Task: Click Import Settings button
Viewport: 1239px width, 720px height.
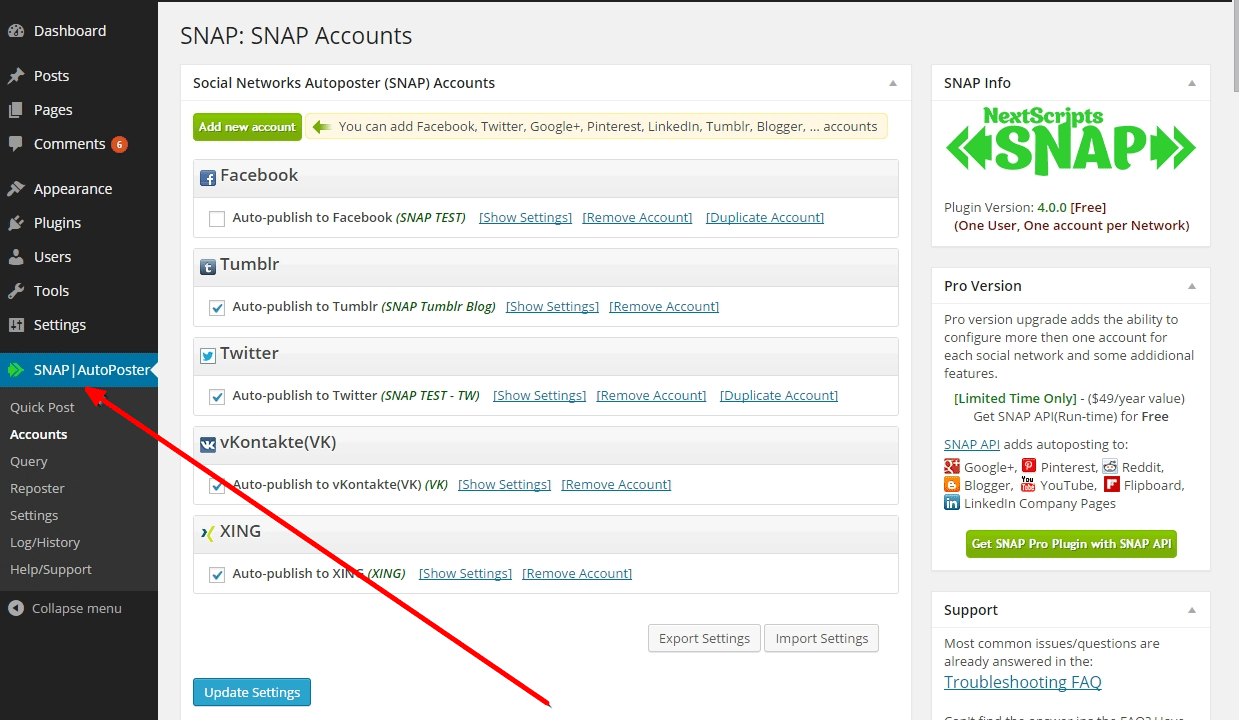Action: pos(822,638)
